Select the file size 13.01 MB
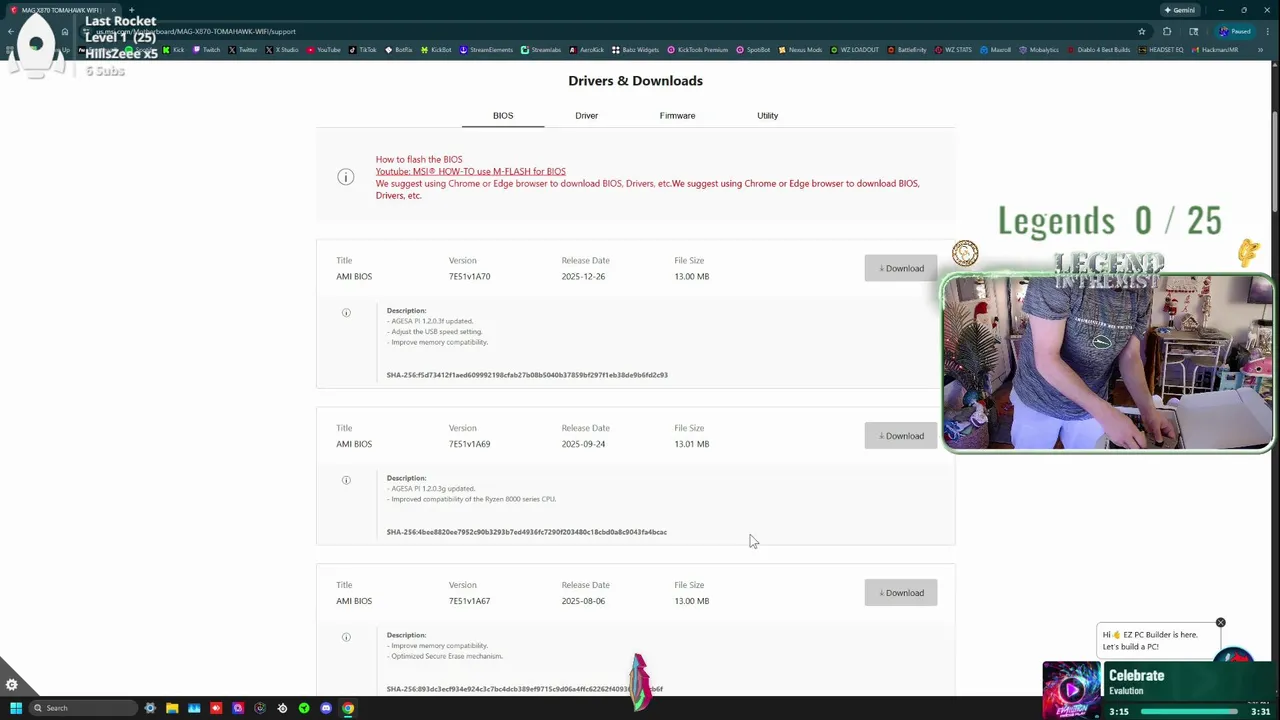This screenshot has width=1280, height=720. [x=691, y=444]
